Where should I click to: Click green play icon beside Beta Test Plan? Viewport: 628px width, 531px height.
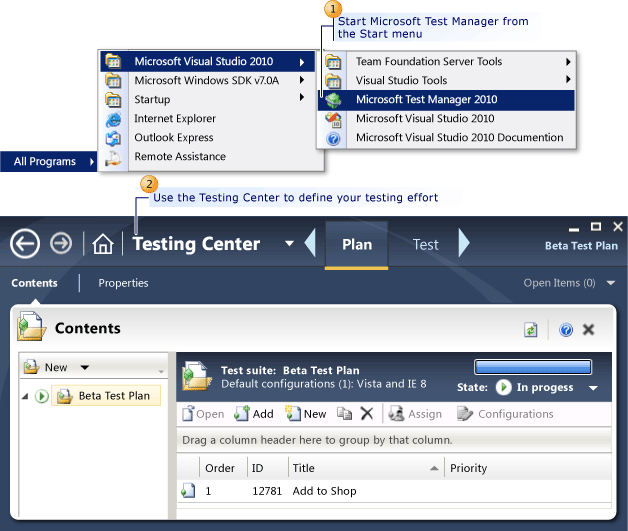(x=42, y=396)
